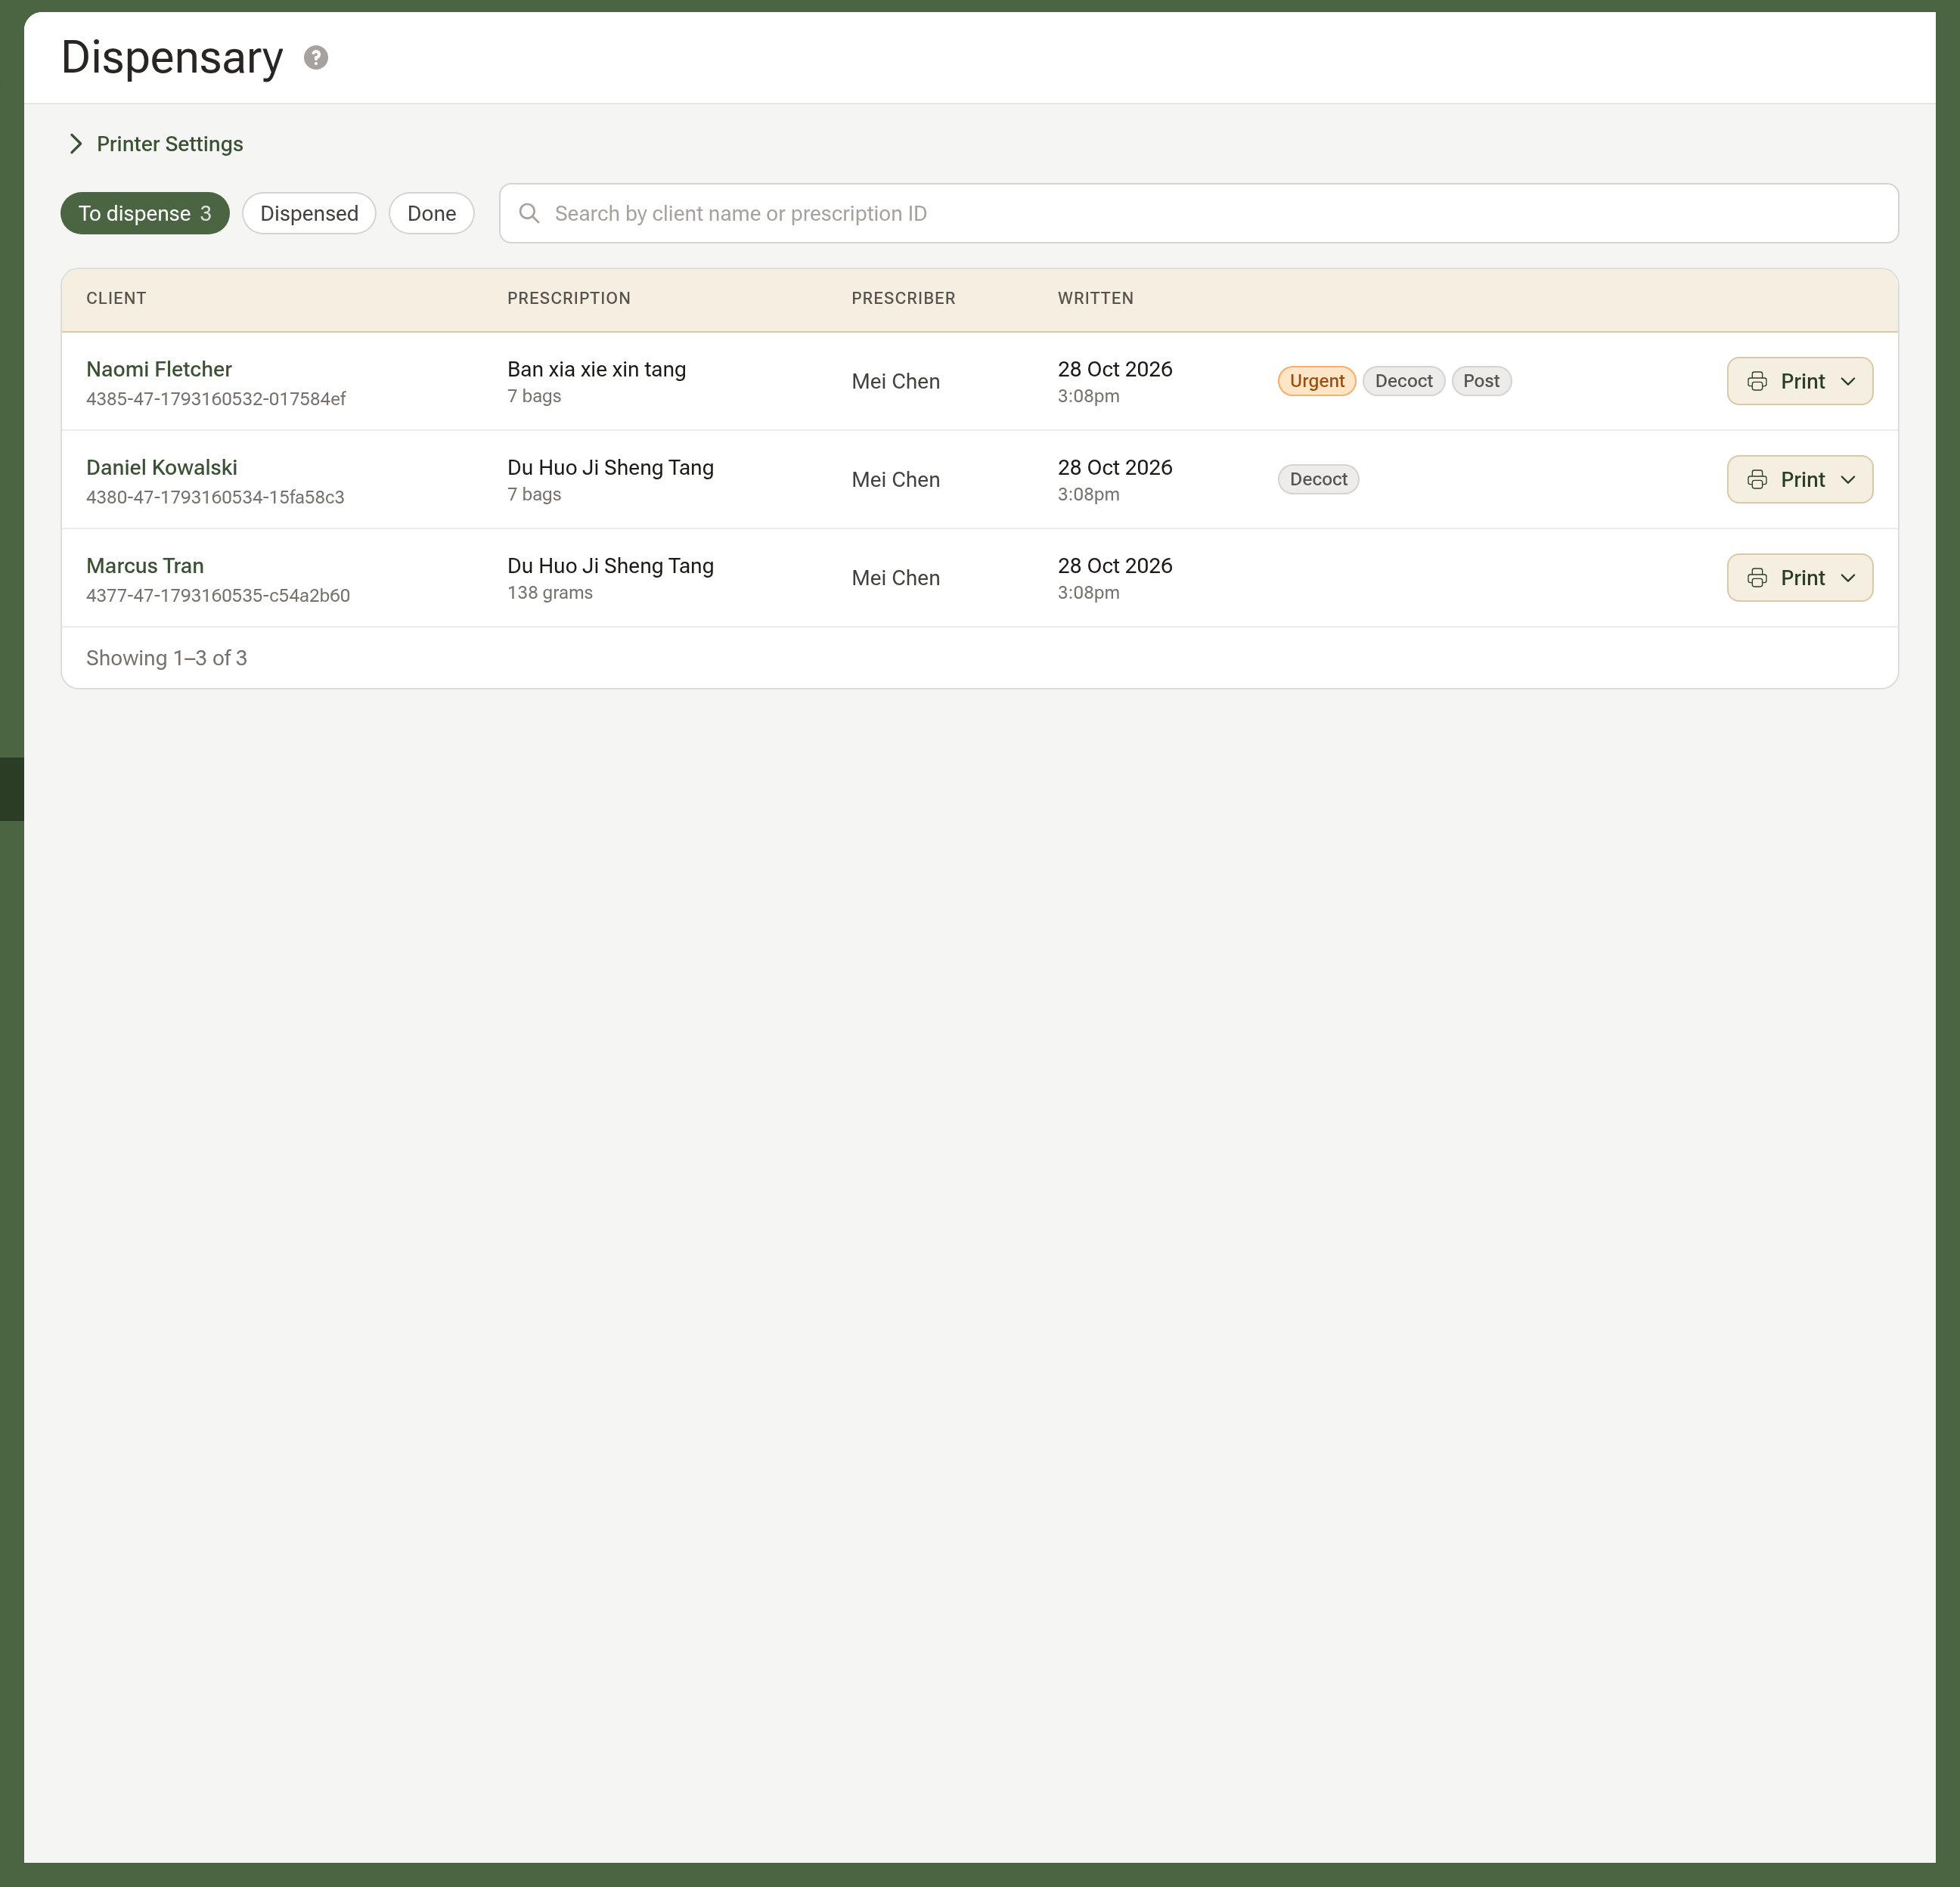The height and width of the screenshot is (1887, 1960).
Task: Click ID 4377-47-1793160535-c54a2b60
Action: tap(218, 595)
